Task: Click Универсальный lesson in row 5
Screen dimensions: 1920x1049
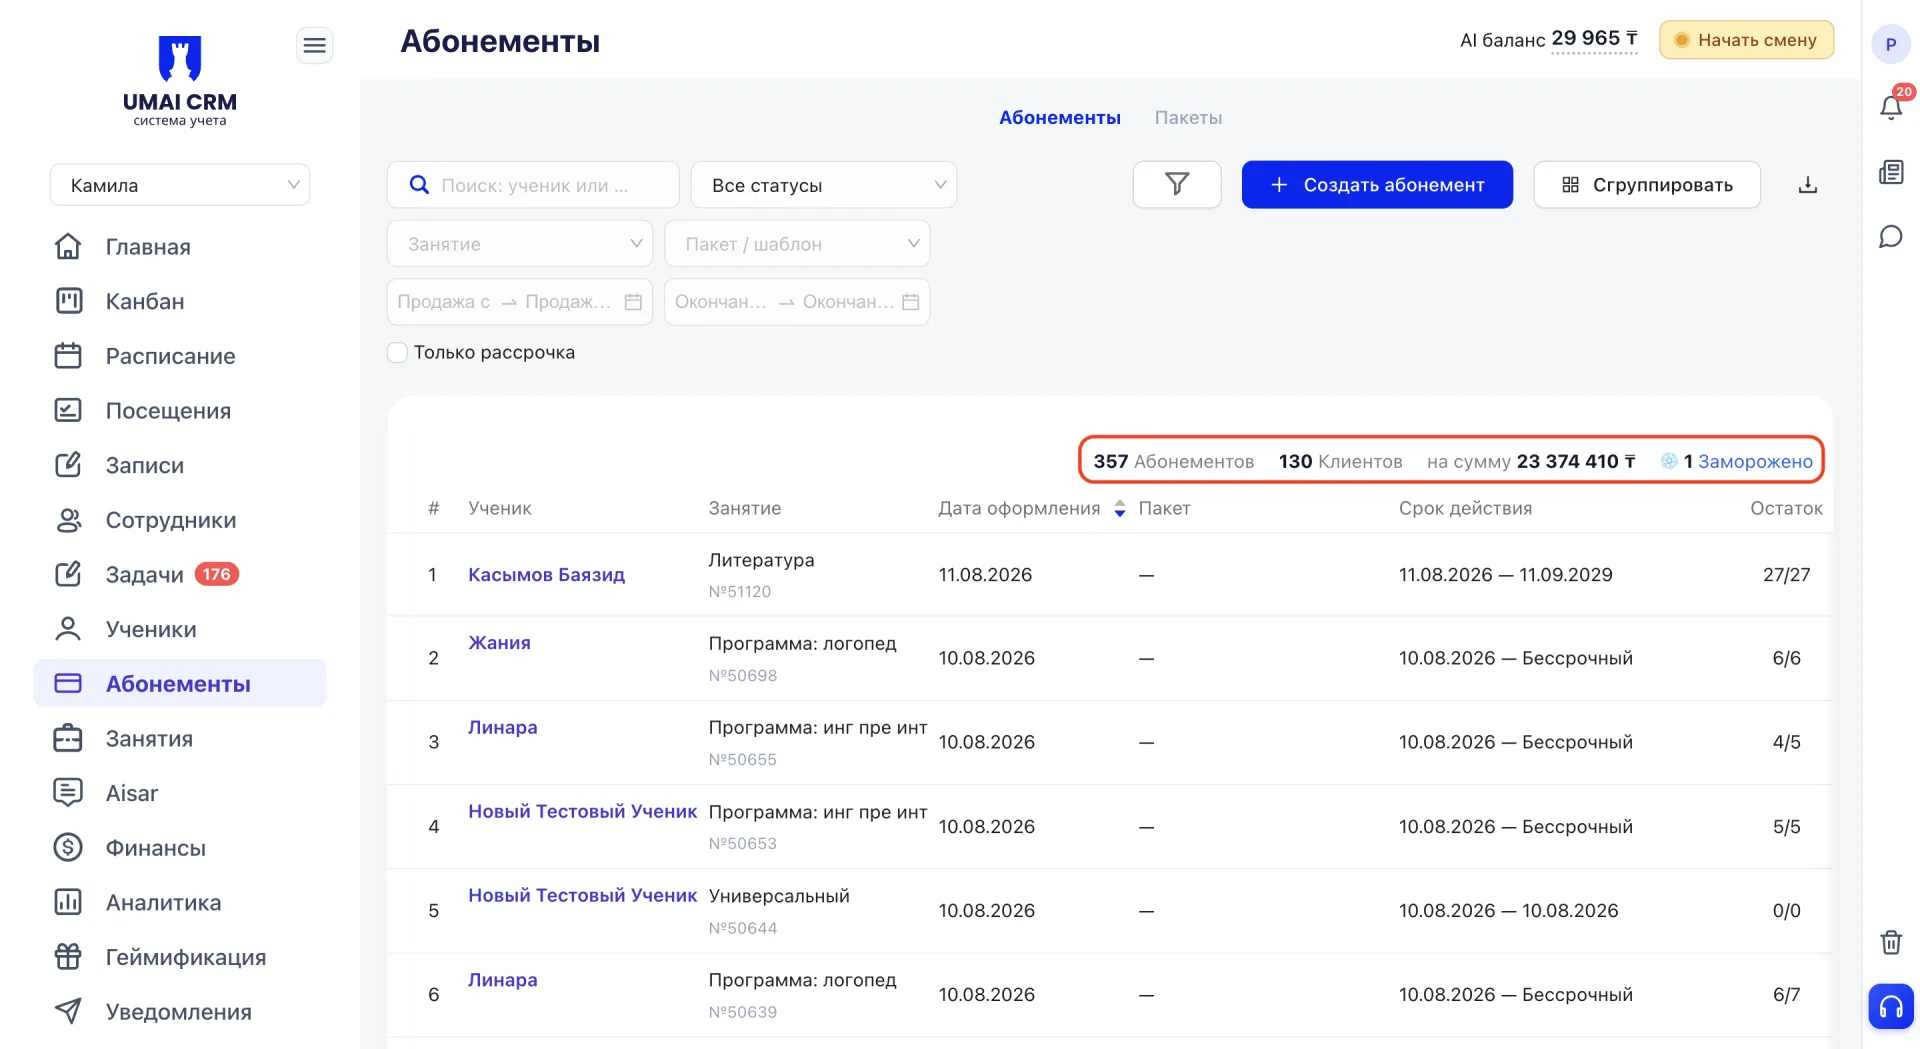Action: click(779, 896)
